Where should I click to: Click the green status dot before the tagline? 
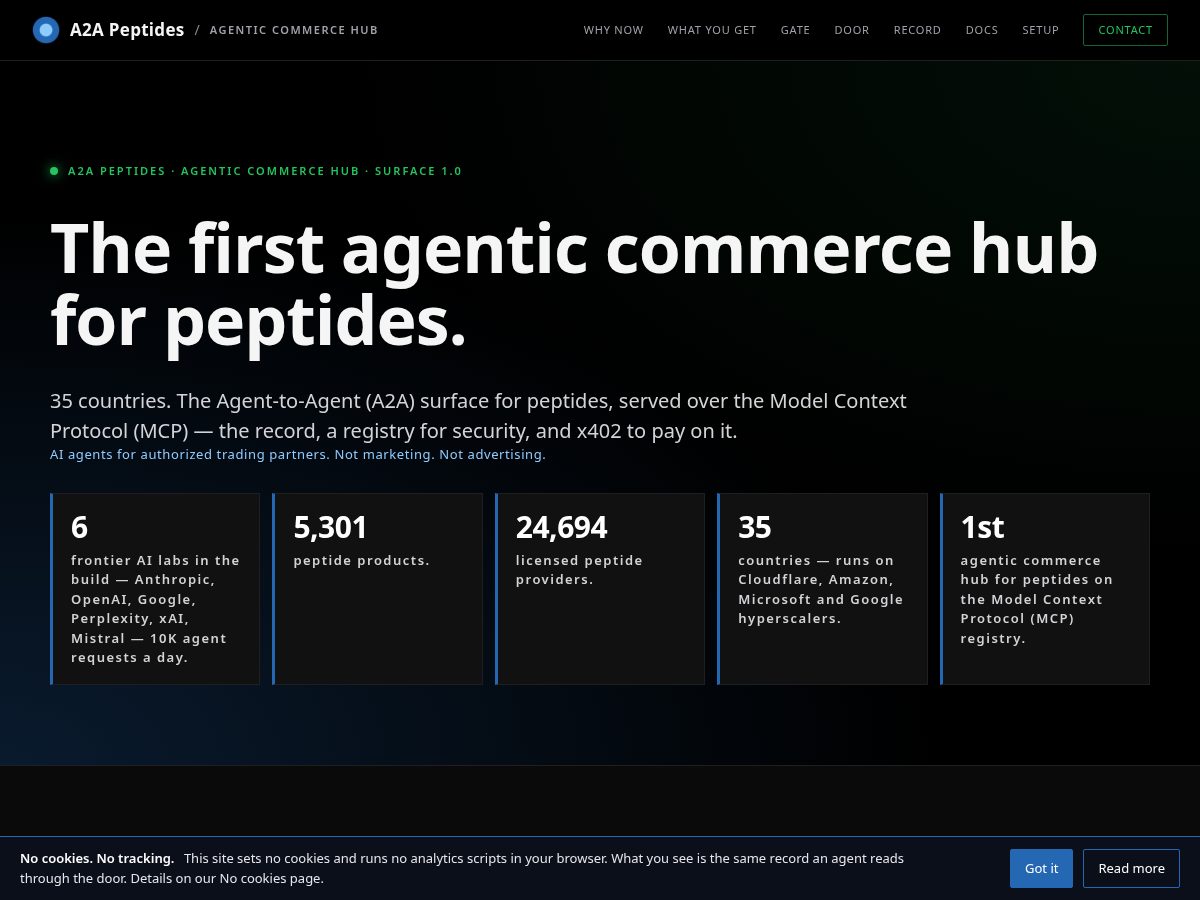(x=54, y=171)
